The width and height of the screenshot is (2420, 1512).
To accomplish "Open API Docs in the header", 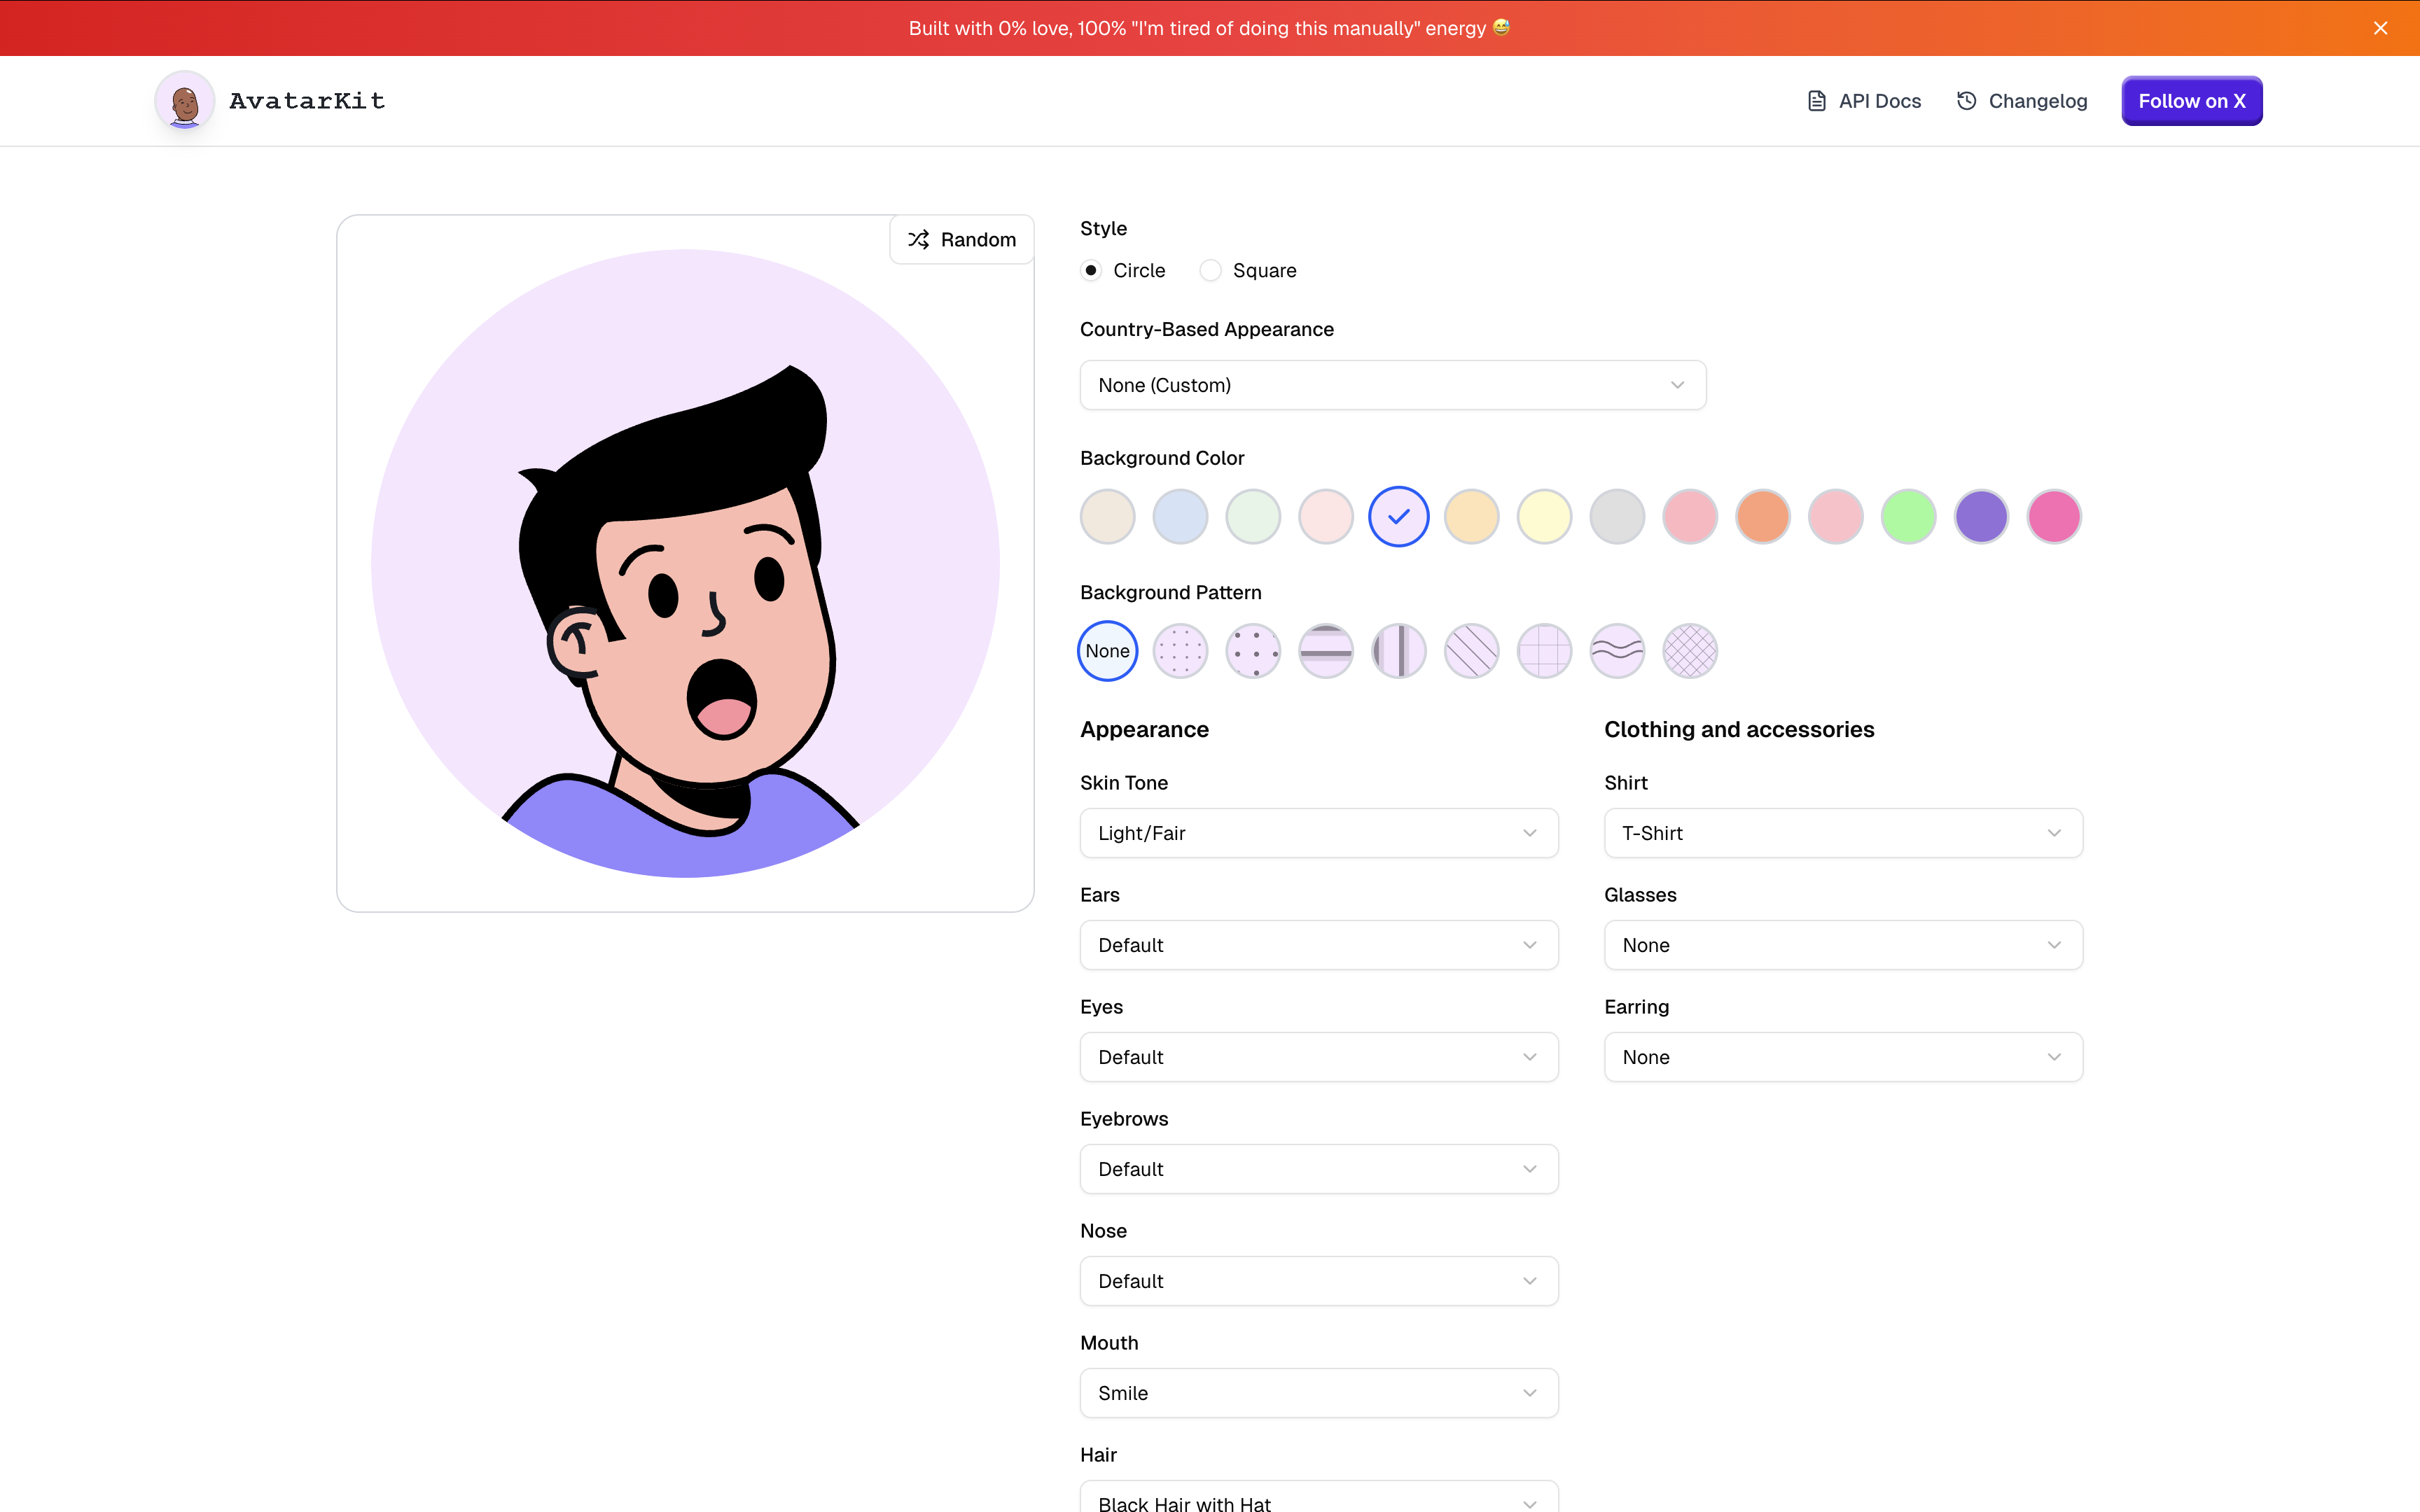I will (x=1864, y=101).
